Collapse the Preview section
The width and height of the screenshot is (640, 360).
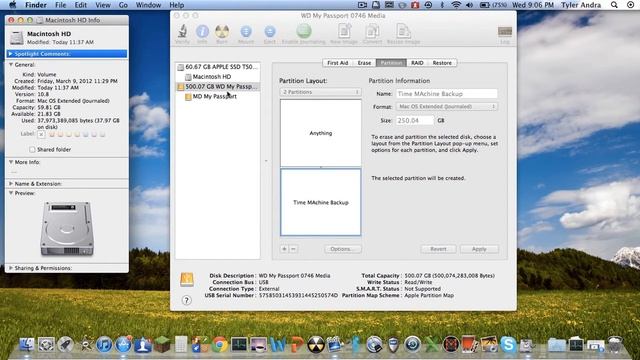[x=11, y=193]
